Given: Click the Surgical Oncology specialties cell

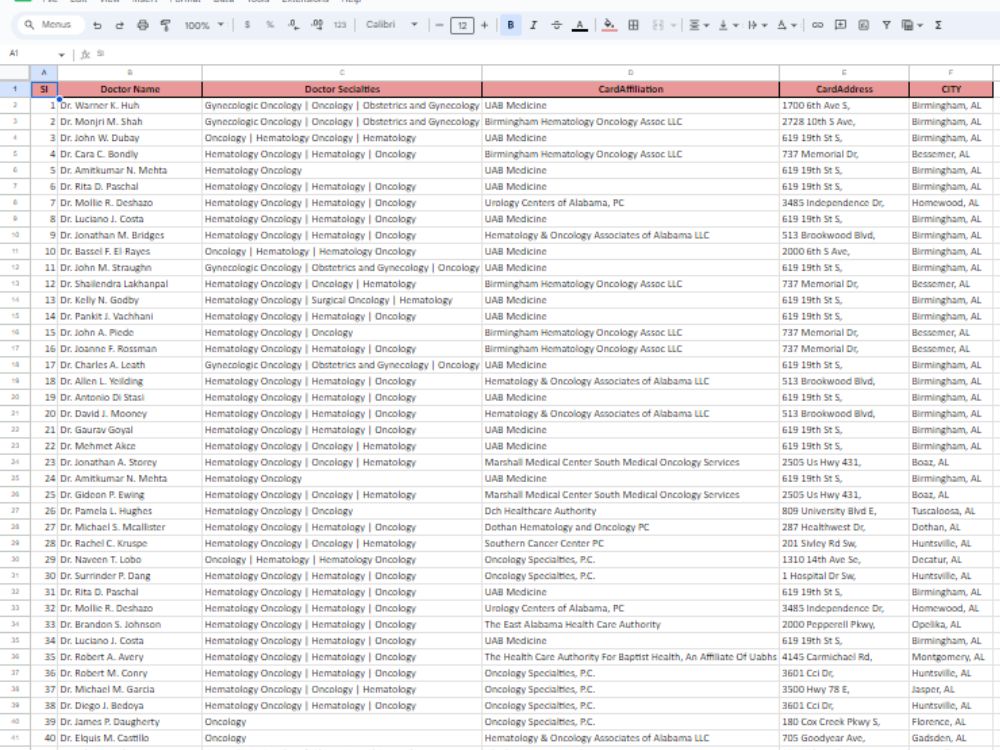Looking at the screenshot, I should [342, 300].
